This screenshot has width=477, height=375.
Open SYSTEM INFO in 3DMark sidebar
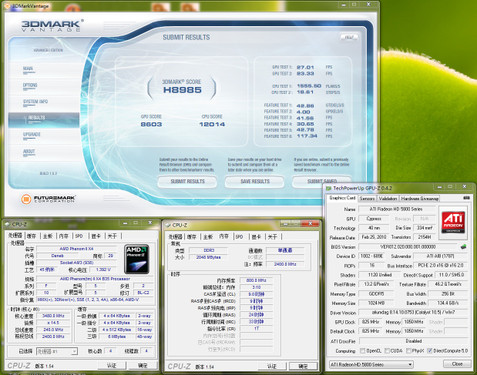pos(35,102)
